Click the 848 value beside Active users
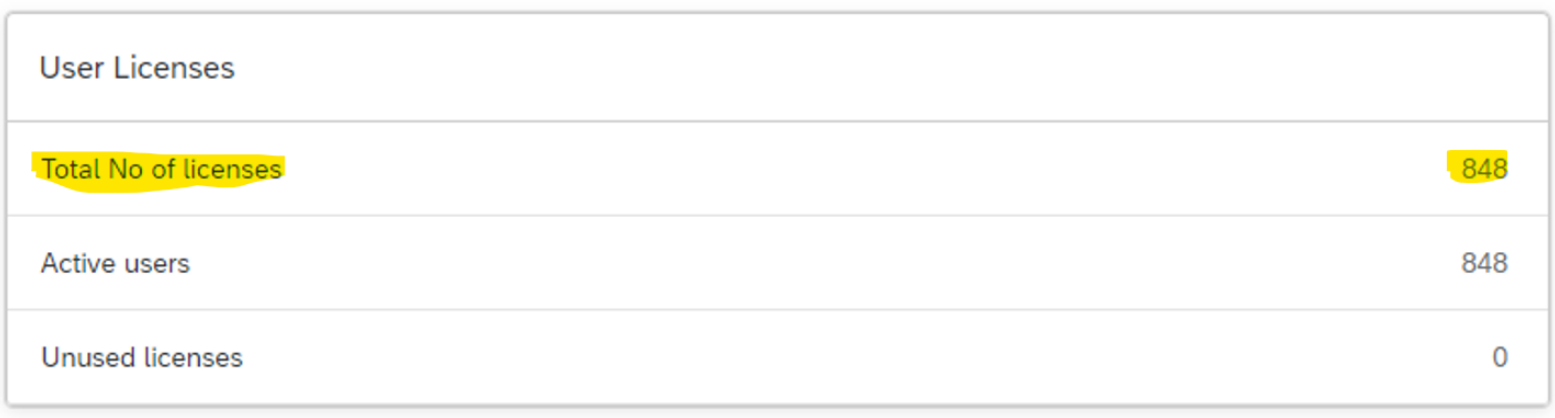Screen dimensions: 1555x418 pos(1484,264)
